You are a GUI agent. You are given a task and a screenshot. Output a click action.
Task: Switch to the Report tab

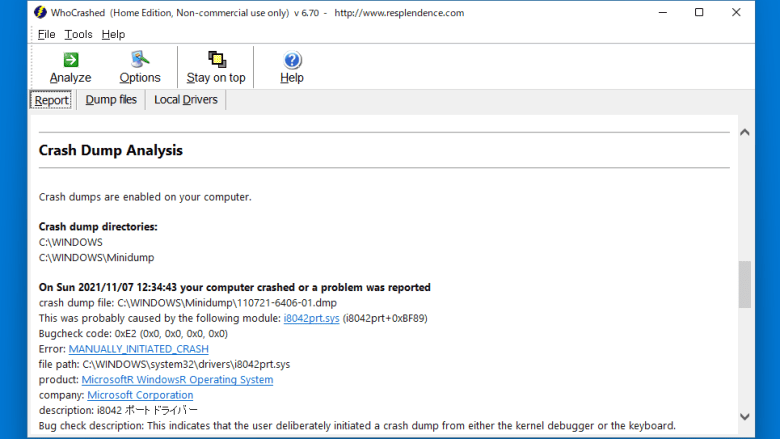[51, 100]
